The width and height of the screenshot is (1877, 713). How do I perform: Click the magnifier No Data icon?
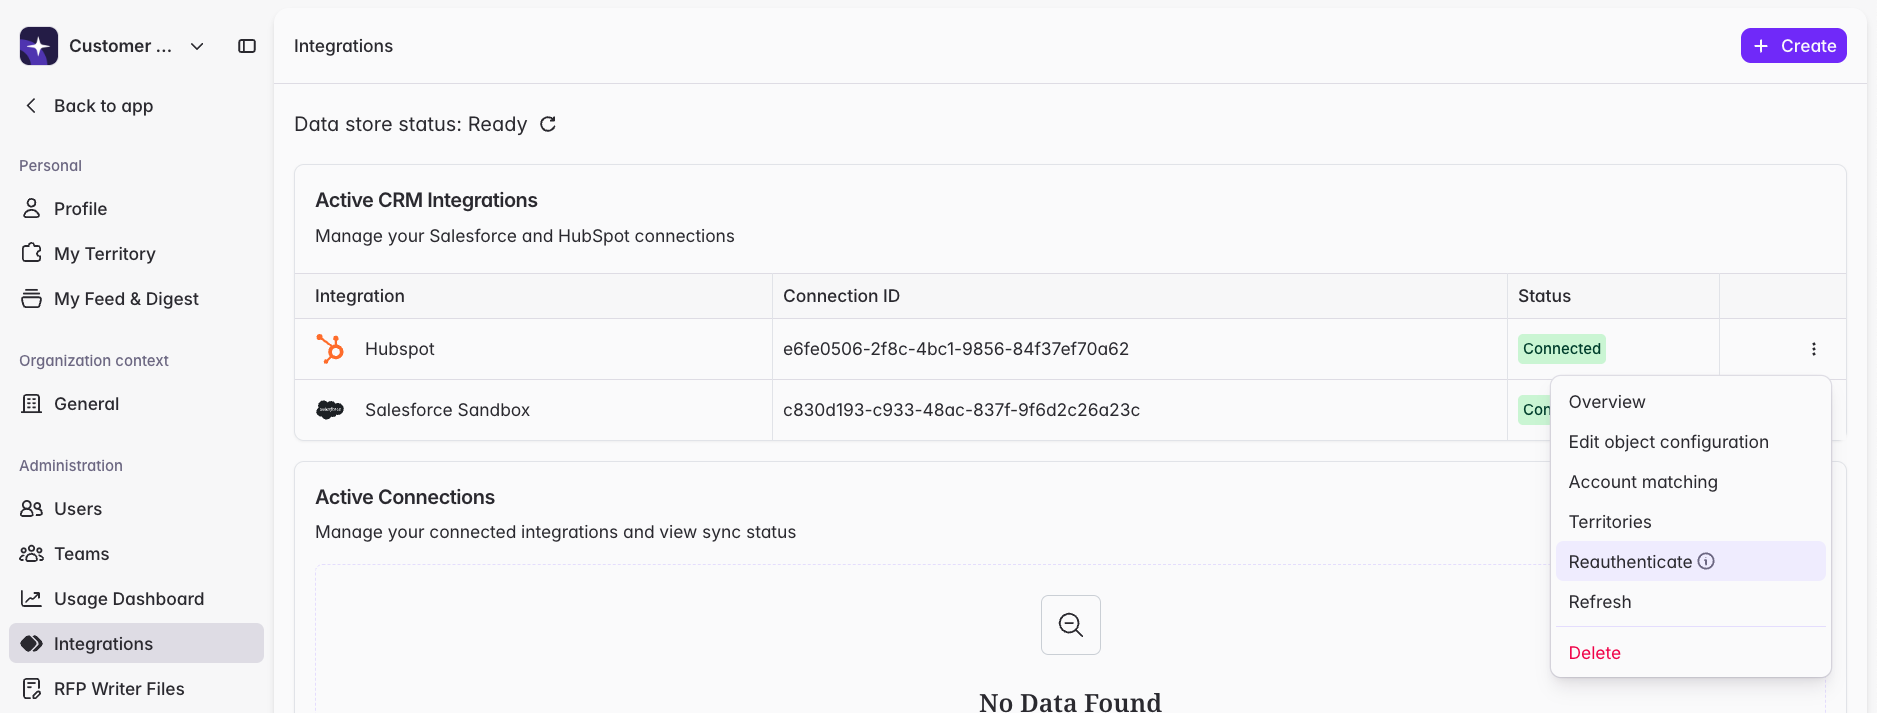point(1071,625)
